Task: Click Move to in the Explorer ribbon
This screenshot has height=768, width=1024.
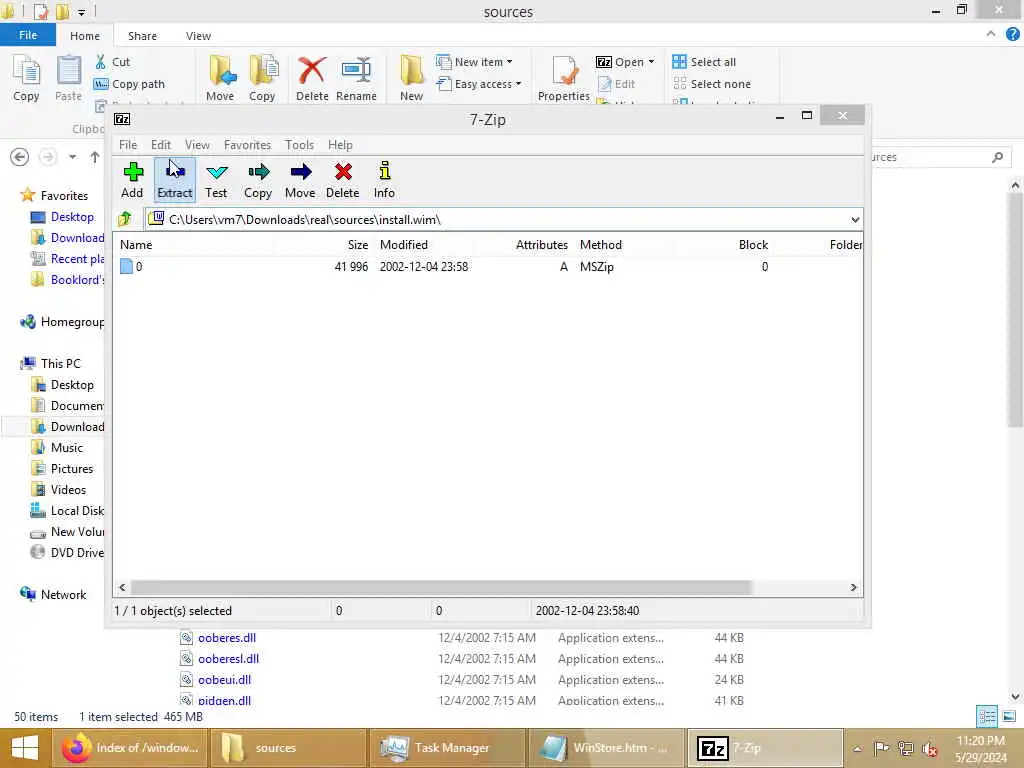Action: pos(220,78)
